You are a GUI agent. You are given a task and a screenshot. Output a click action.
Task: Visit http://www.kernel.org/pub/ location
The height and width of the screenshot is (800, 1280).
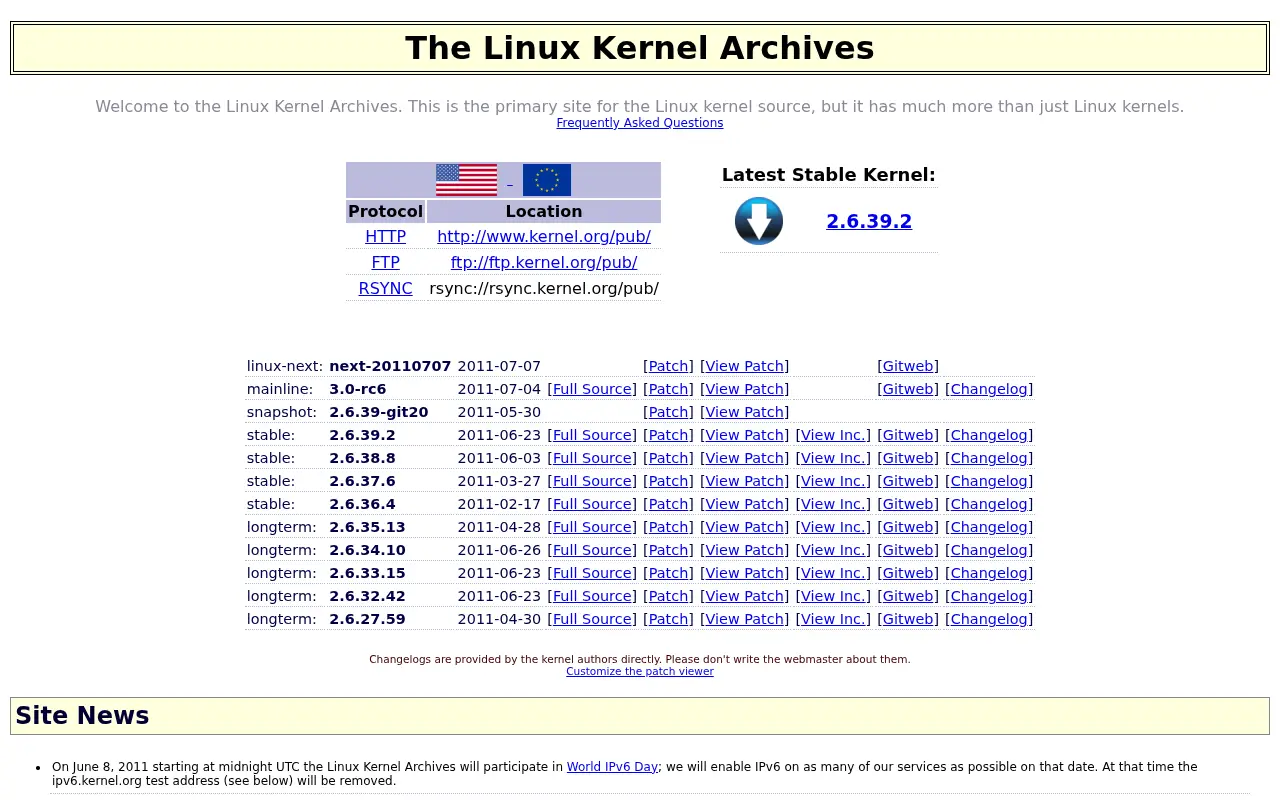[544, 237]
